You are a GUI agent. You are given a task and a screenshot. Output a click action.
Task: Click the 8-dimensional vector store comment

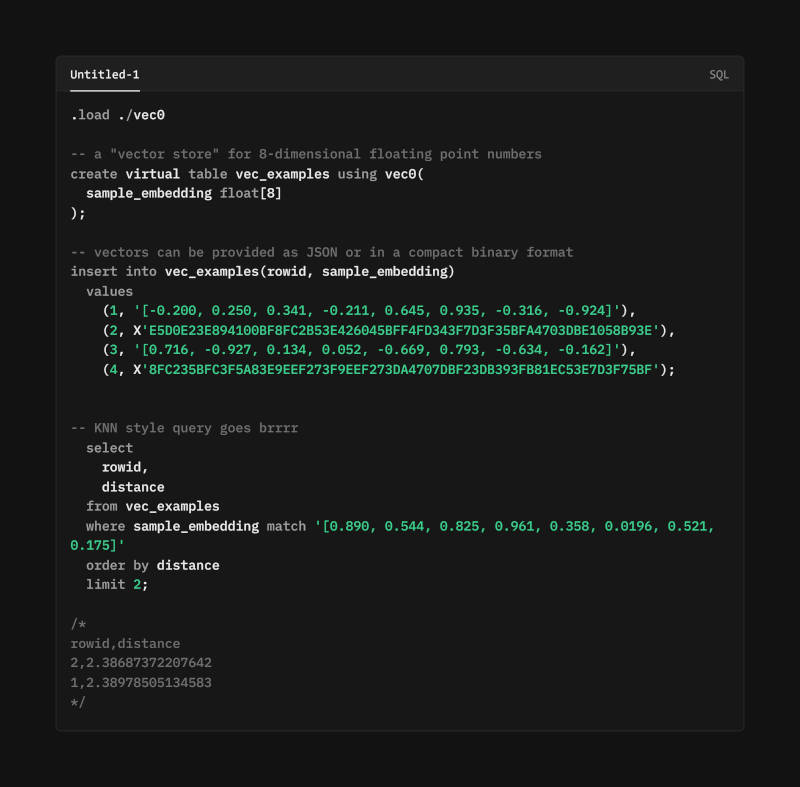click(306, 154)
